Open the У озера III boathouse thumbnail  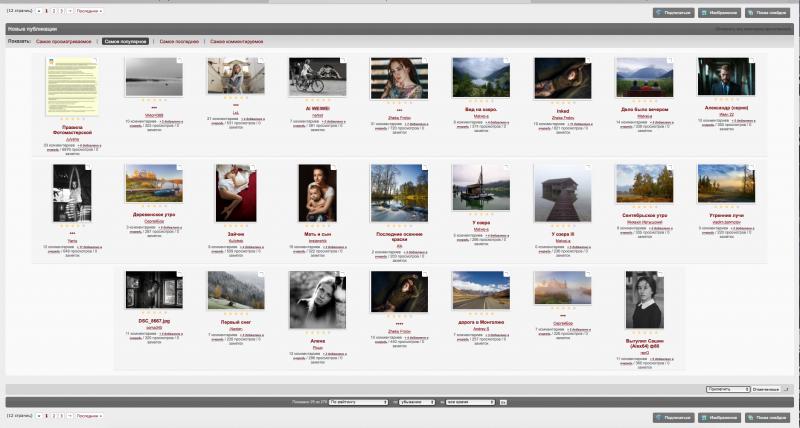click(x=563, y=193)
